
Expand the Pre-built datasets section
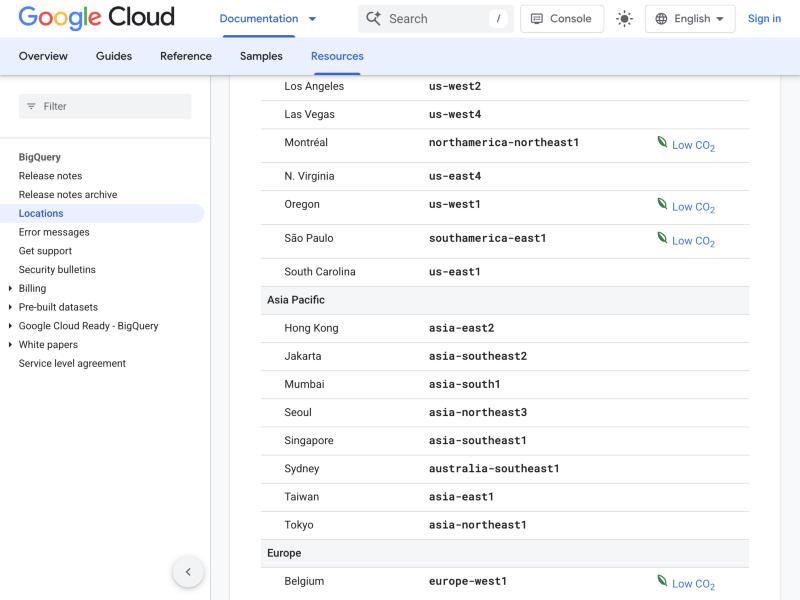pos(10,307)
